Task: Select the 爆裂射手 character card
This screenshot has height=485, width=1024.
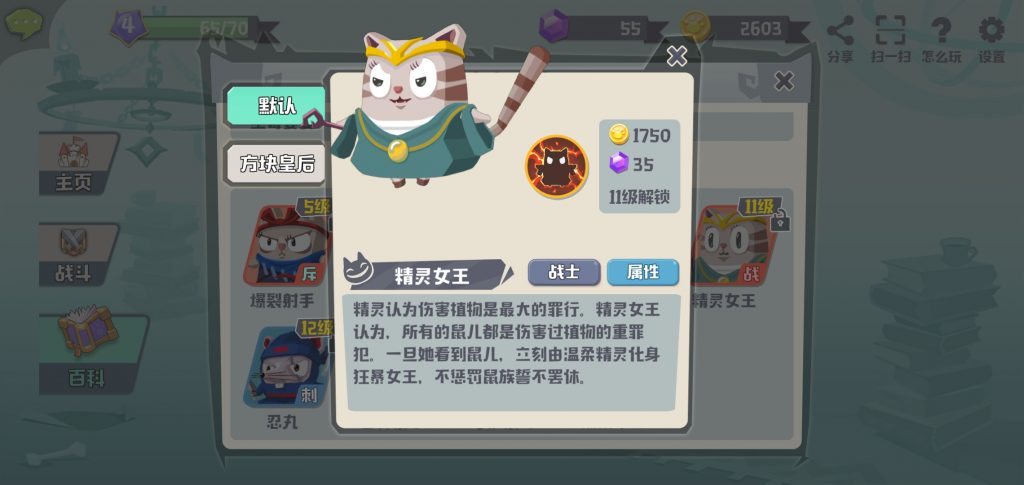Action: tap(285, 255)
